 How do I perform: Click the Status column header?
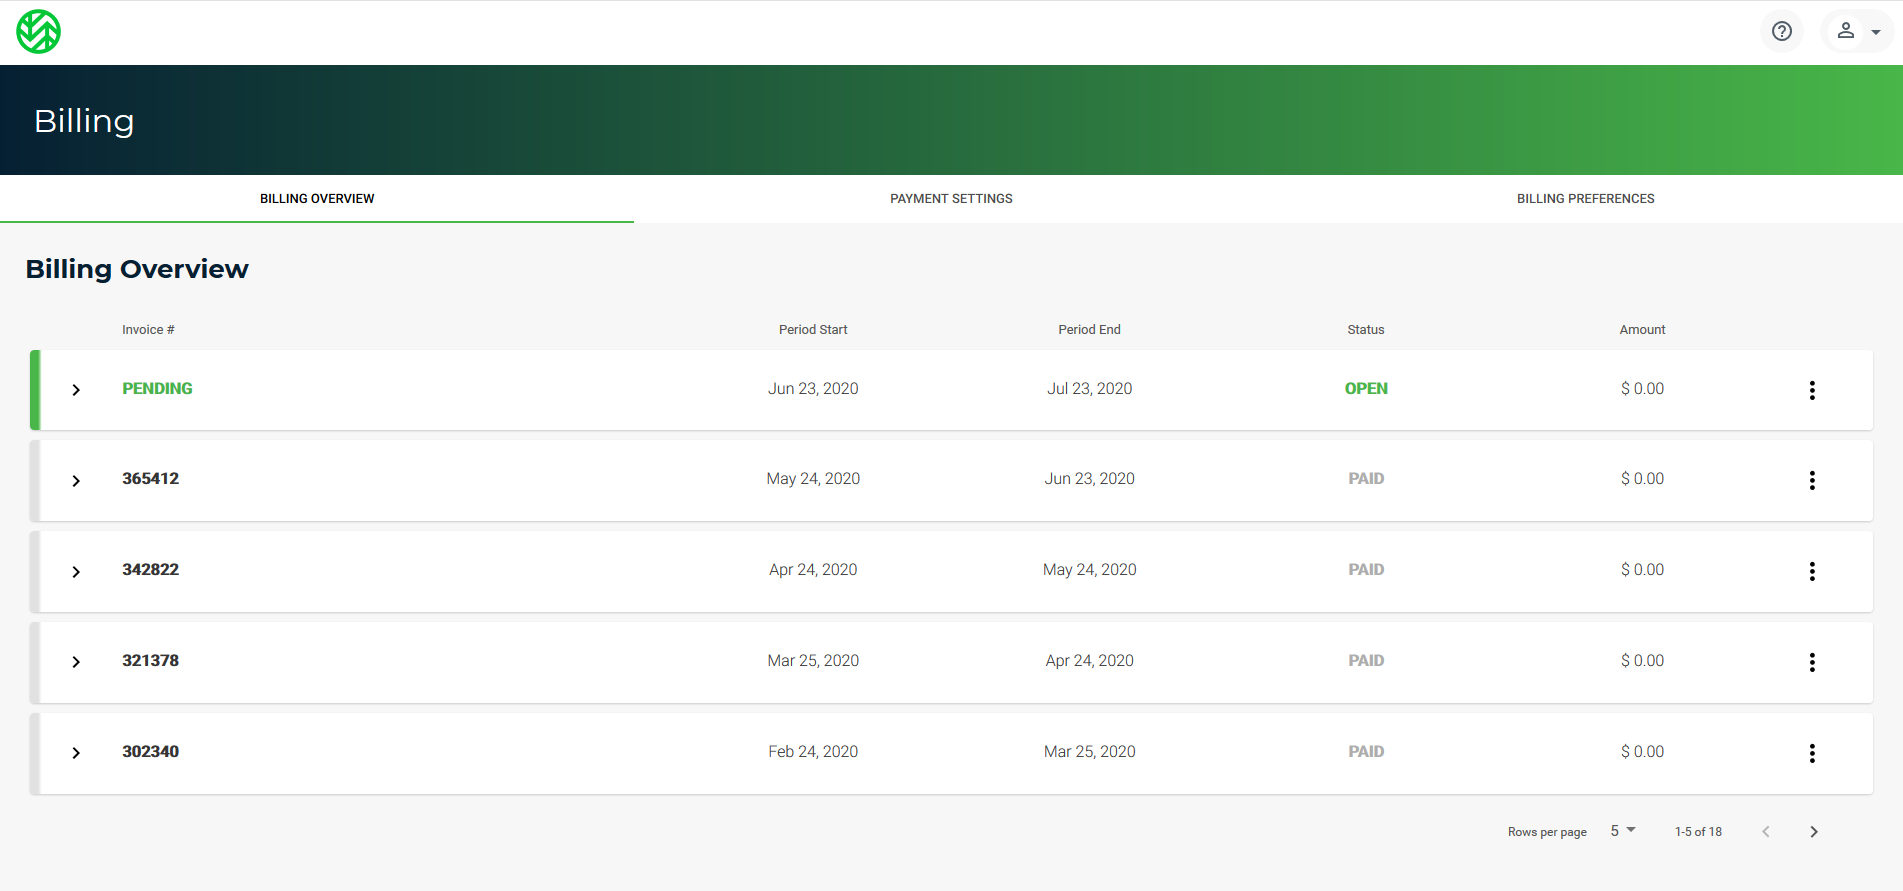(1365, 330)
